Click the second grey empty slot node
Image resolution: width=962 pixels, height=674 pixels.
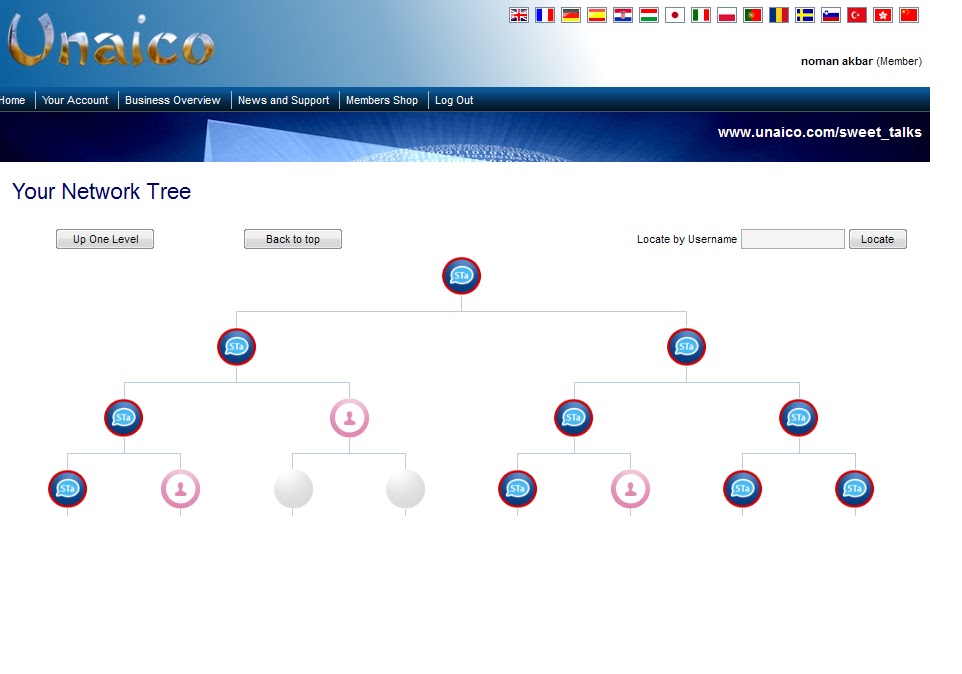(x=406, y=489)
